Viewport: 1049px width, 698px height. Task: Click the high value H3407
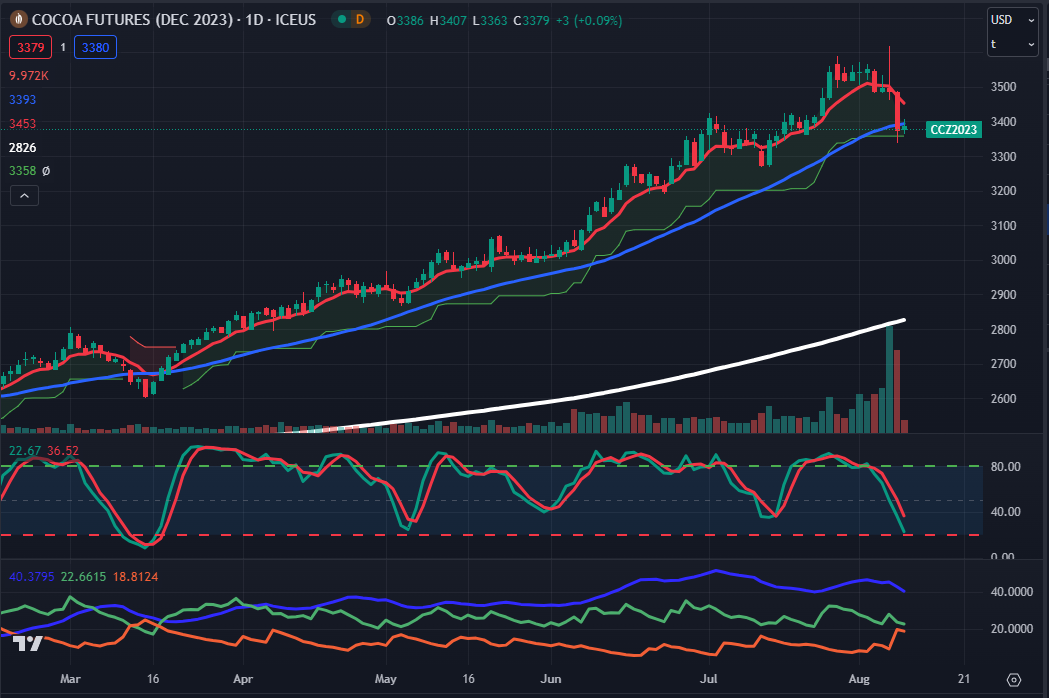tap(448, 21)
